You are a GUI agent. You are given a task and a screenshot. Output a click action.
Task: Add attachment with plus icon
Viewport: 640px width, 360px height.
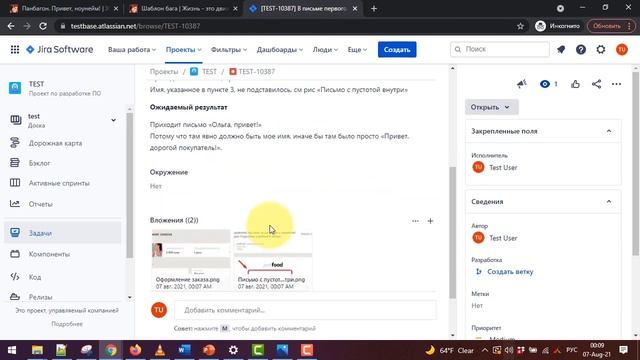[x=430, y=221]
